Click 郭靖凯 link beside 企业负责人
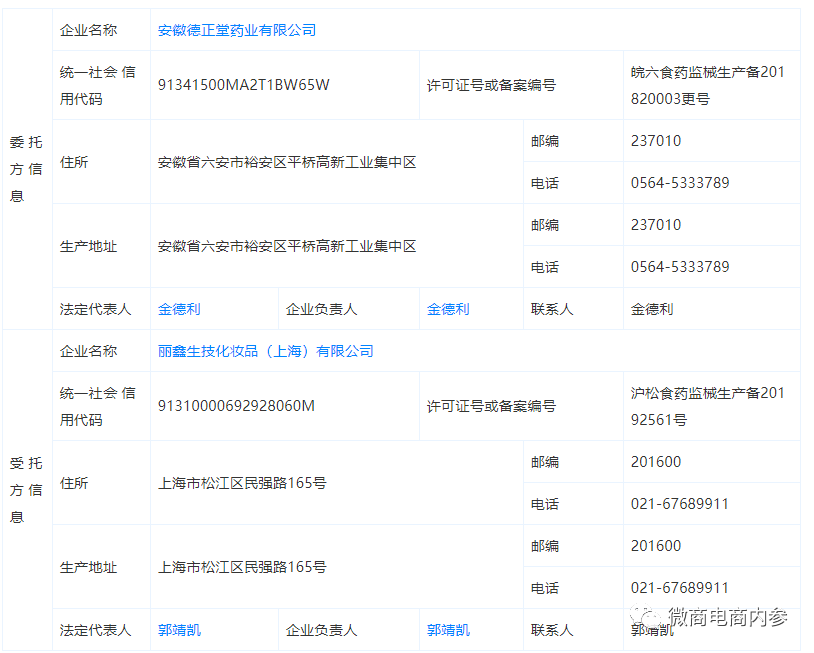Screen dimensions: 814x653 [x=448, y=630]
